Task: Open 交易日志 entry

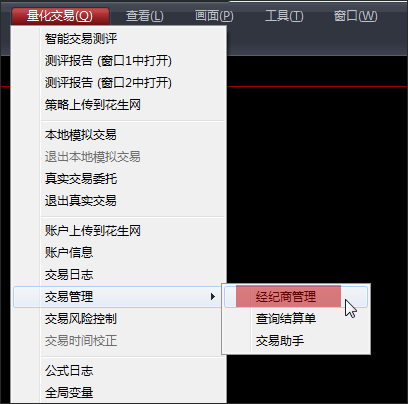Action: tap(119, 275)
